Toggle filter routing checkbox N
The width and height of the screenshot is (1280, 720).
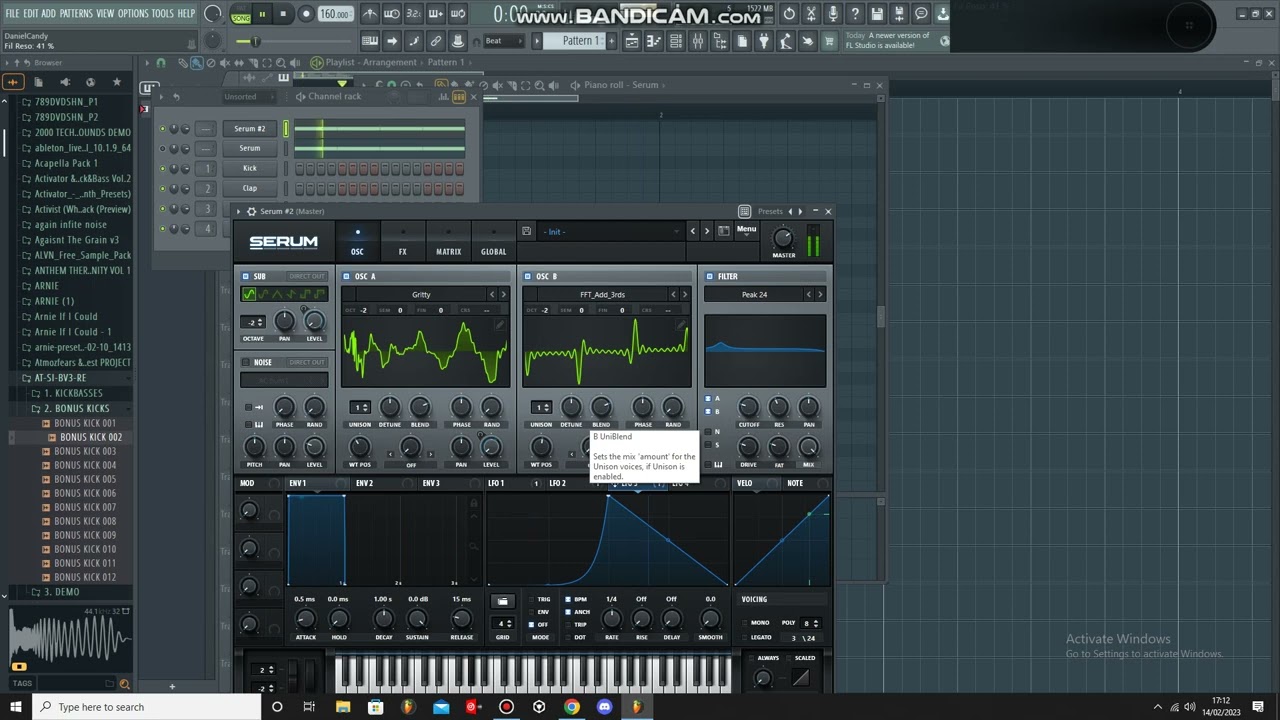pos(708,431)
